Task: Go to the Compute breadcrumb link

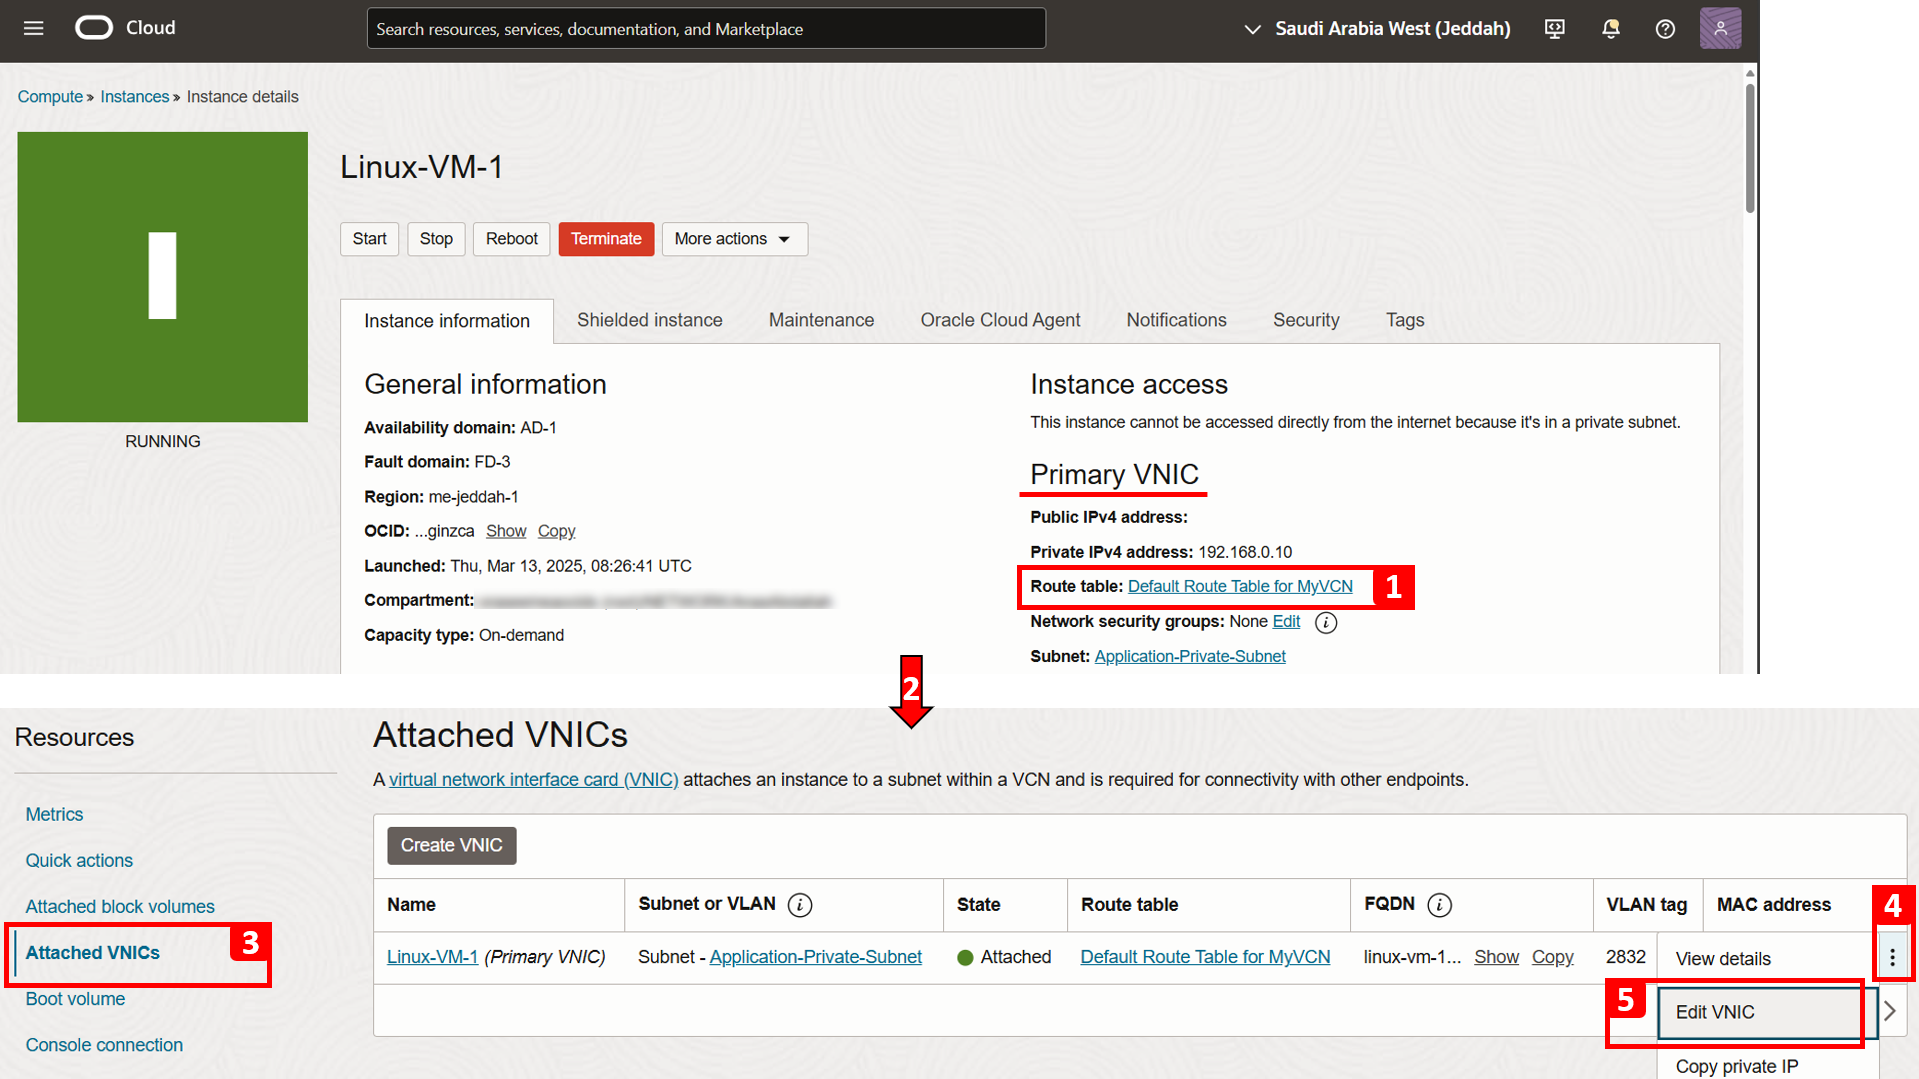Action: pyautogui.click(x=50, y=97)
